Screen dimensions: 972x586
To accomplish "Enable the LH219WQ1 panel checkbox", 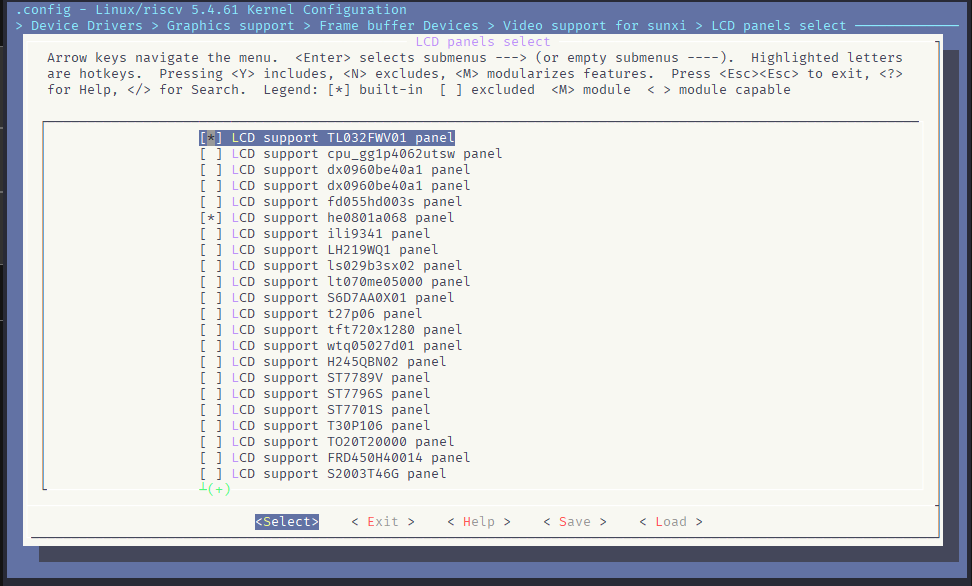I will pos(211,250).
